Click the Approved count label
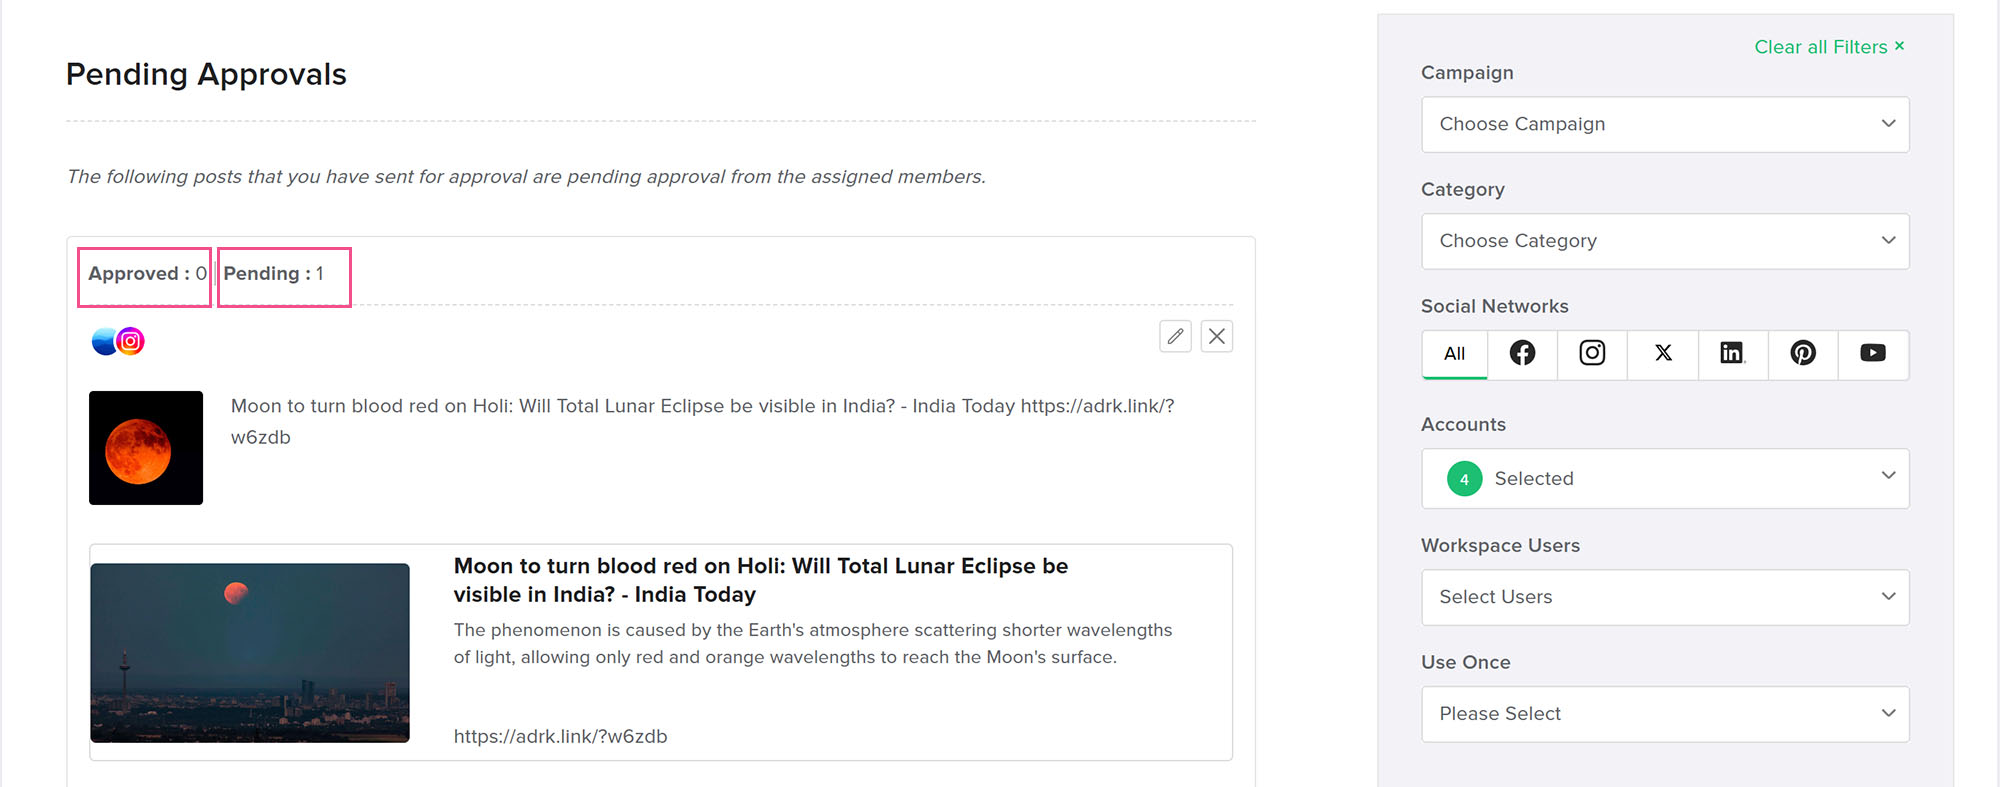Viewport: 2000px width, 787px height. click(146, 274)
